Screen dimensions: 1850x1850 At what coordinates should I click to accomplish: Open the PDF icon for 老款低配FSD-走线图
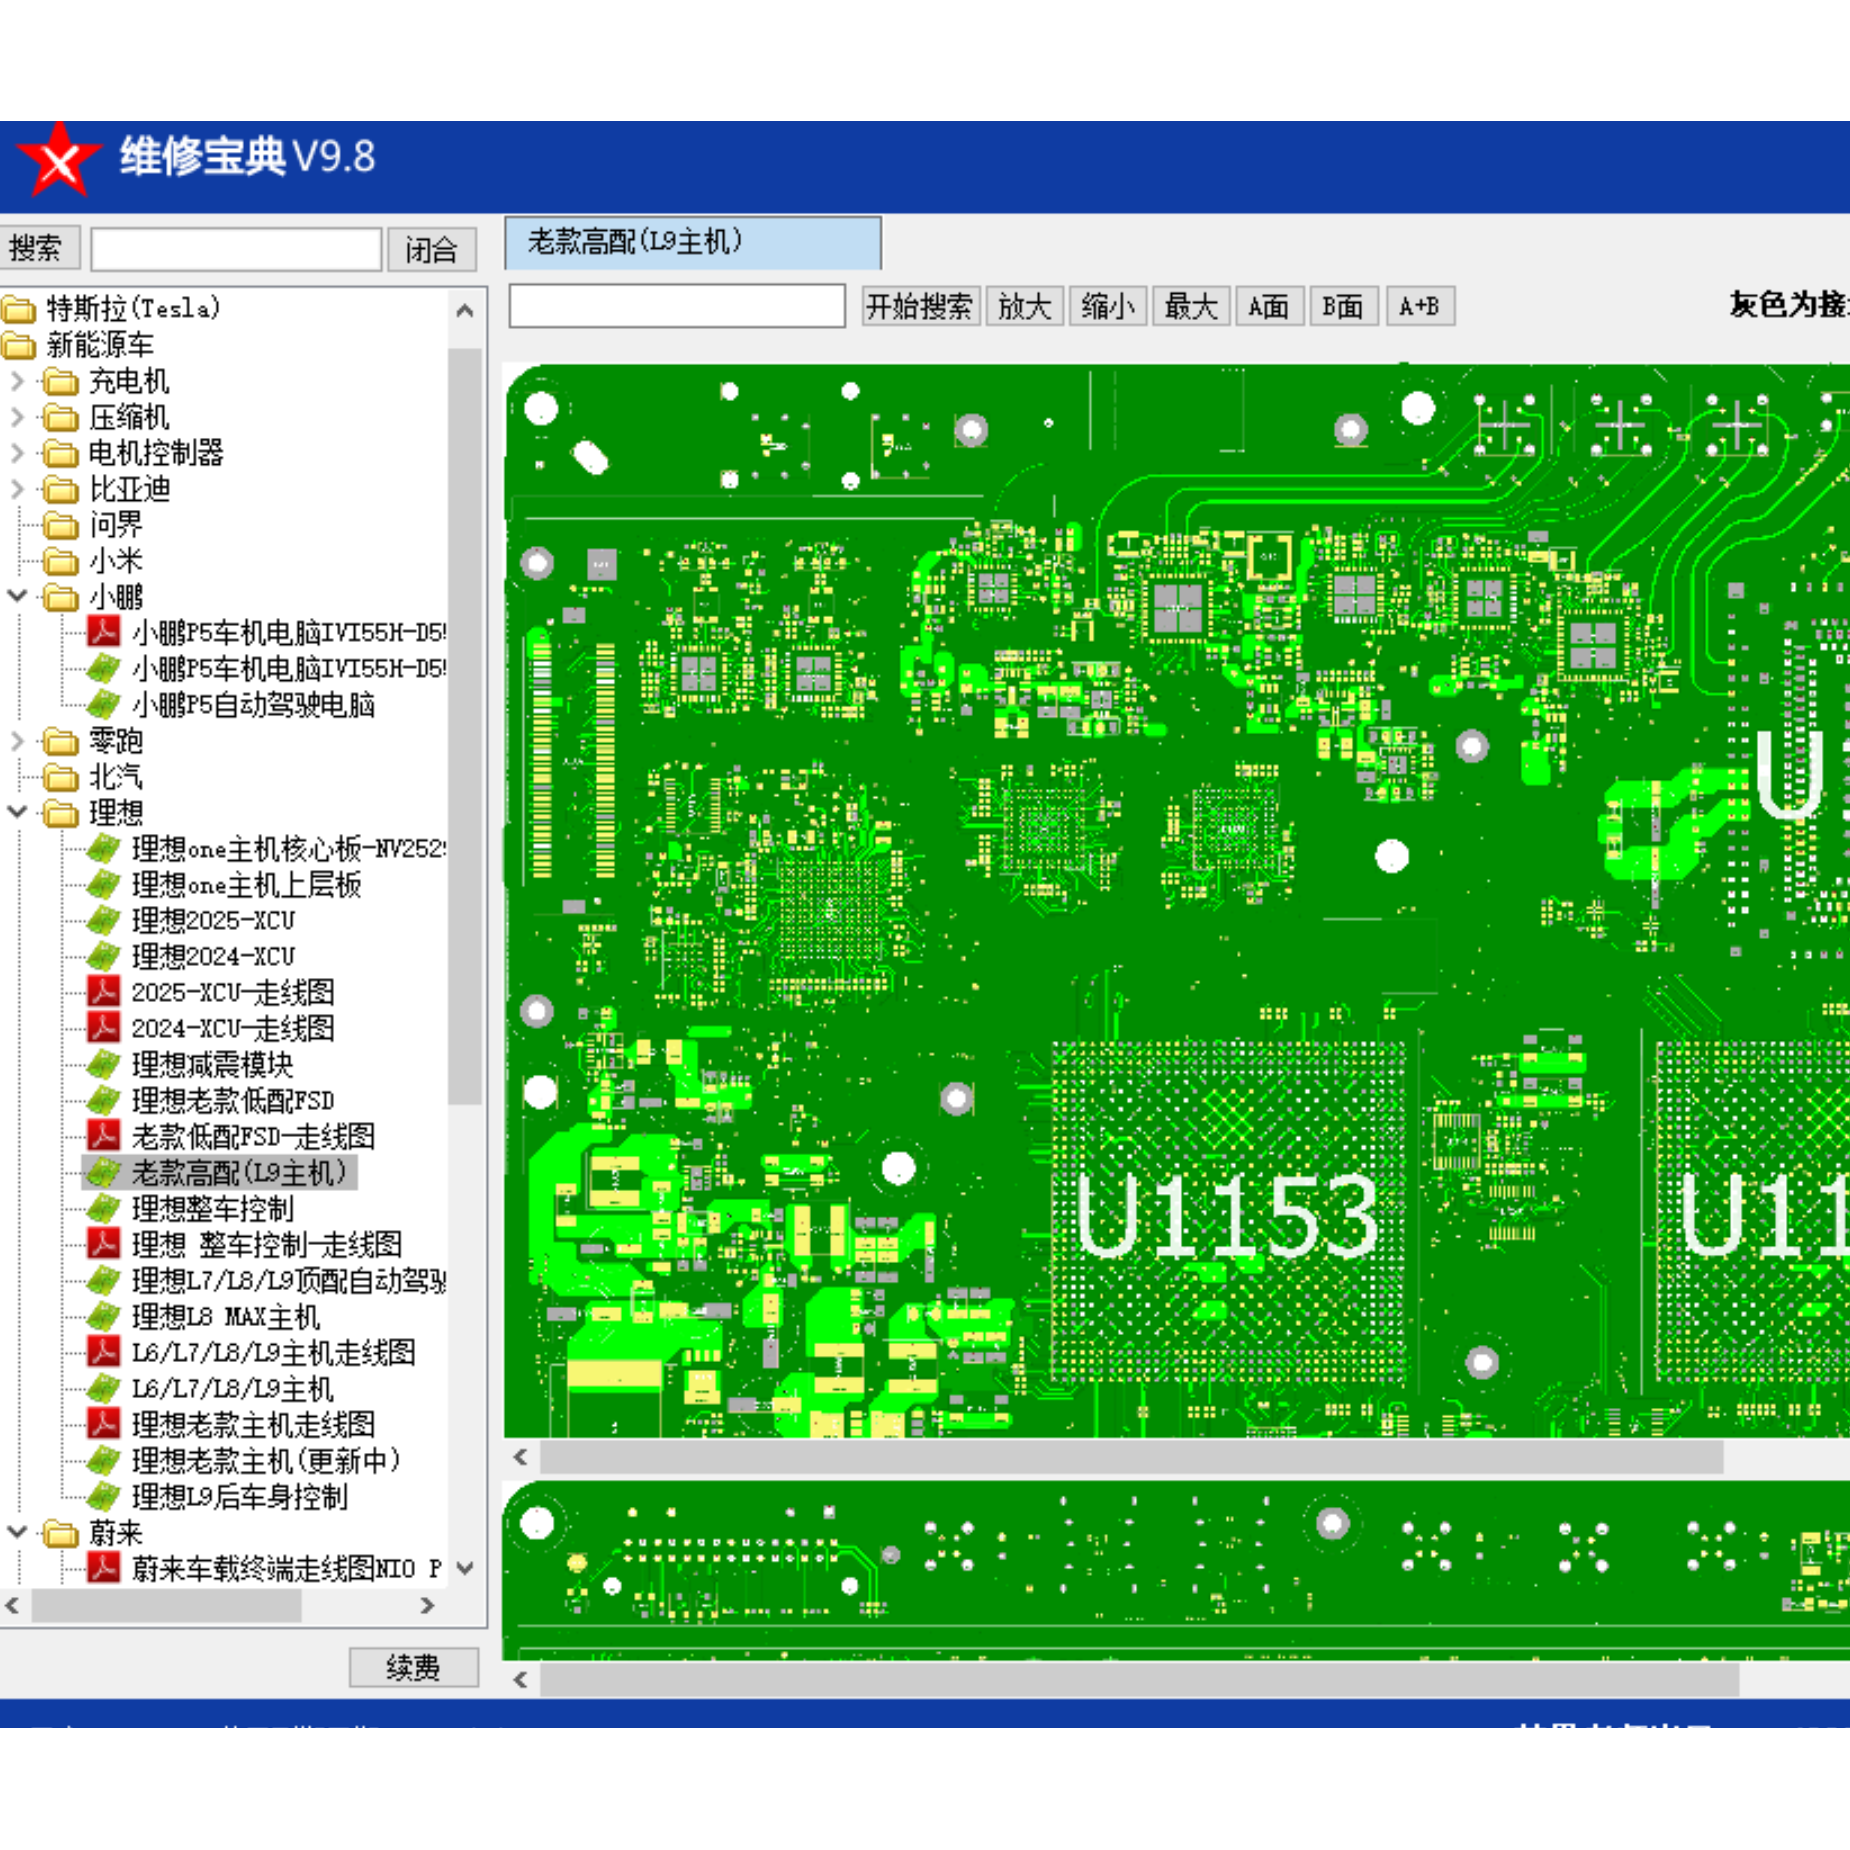[103, 1136]
